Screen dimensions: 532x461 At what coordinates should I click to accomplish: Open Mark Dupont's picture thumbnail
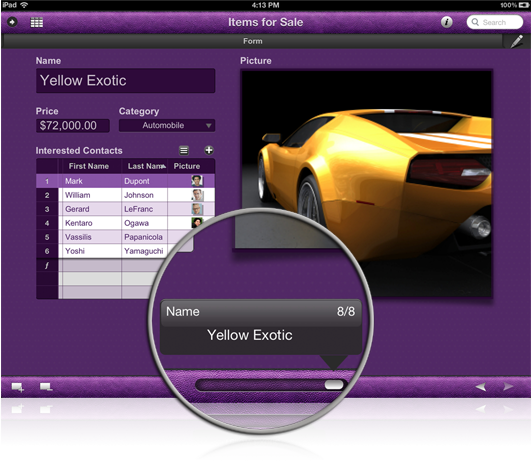coord(197,181)
